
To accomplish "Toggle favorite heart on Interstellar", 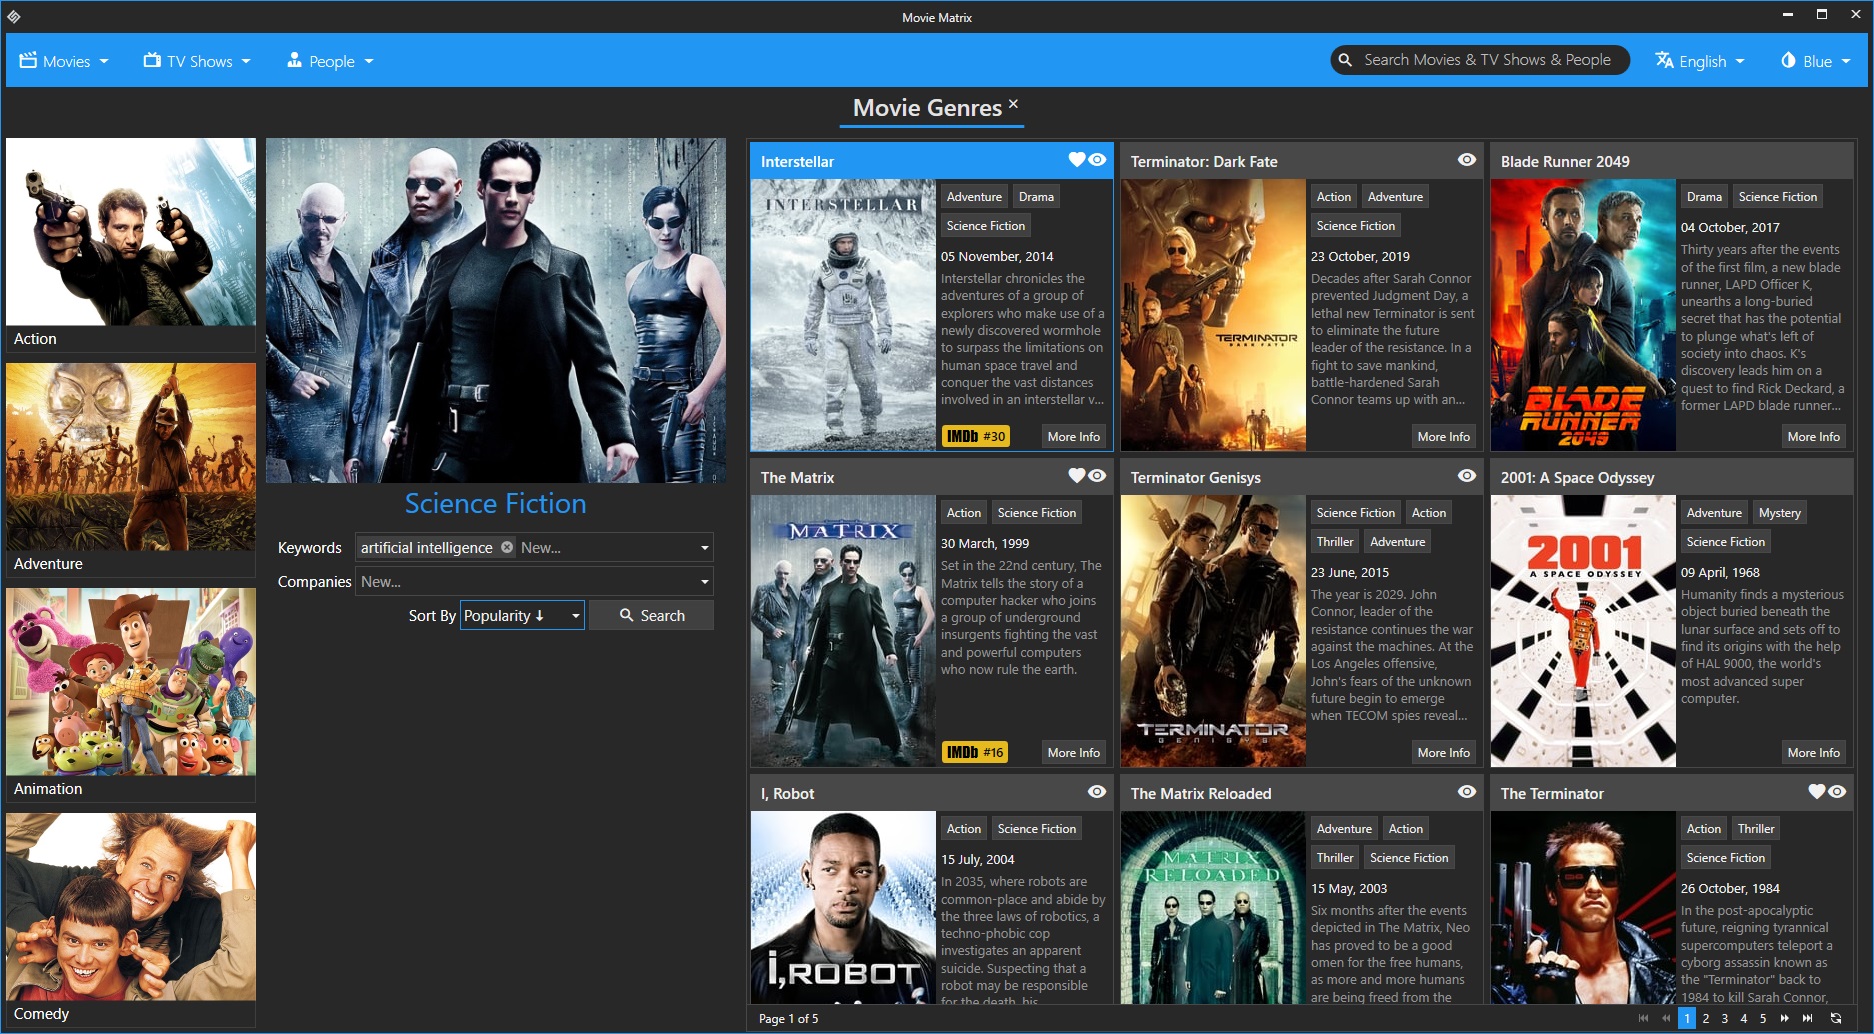I will point(1076,160).
